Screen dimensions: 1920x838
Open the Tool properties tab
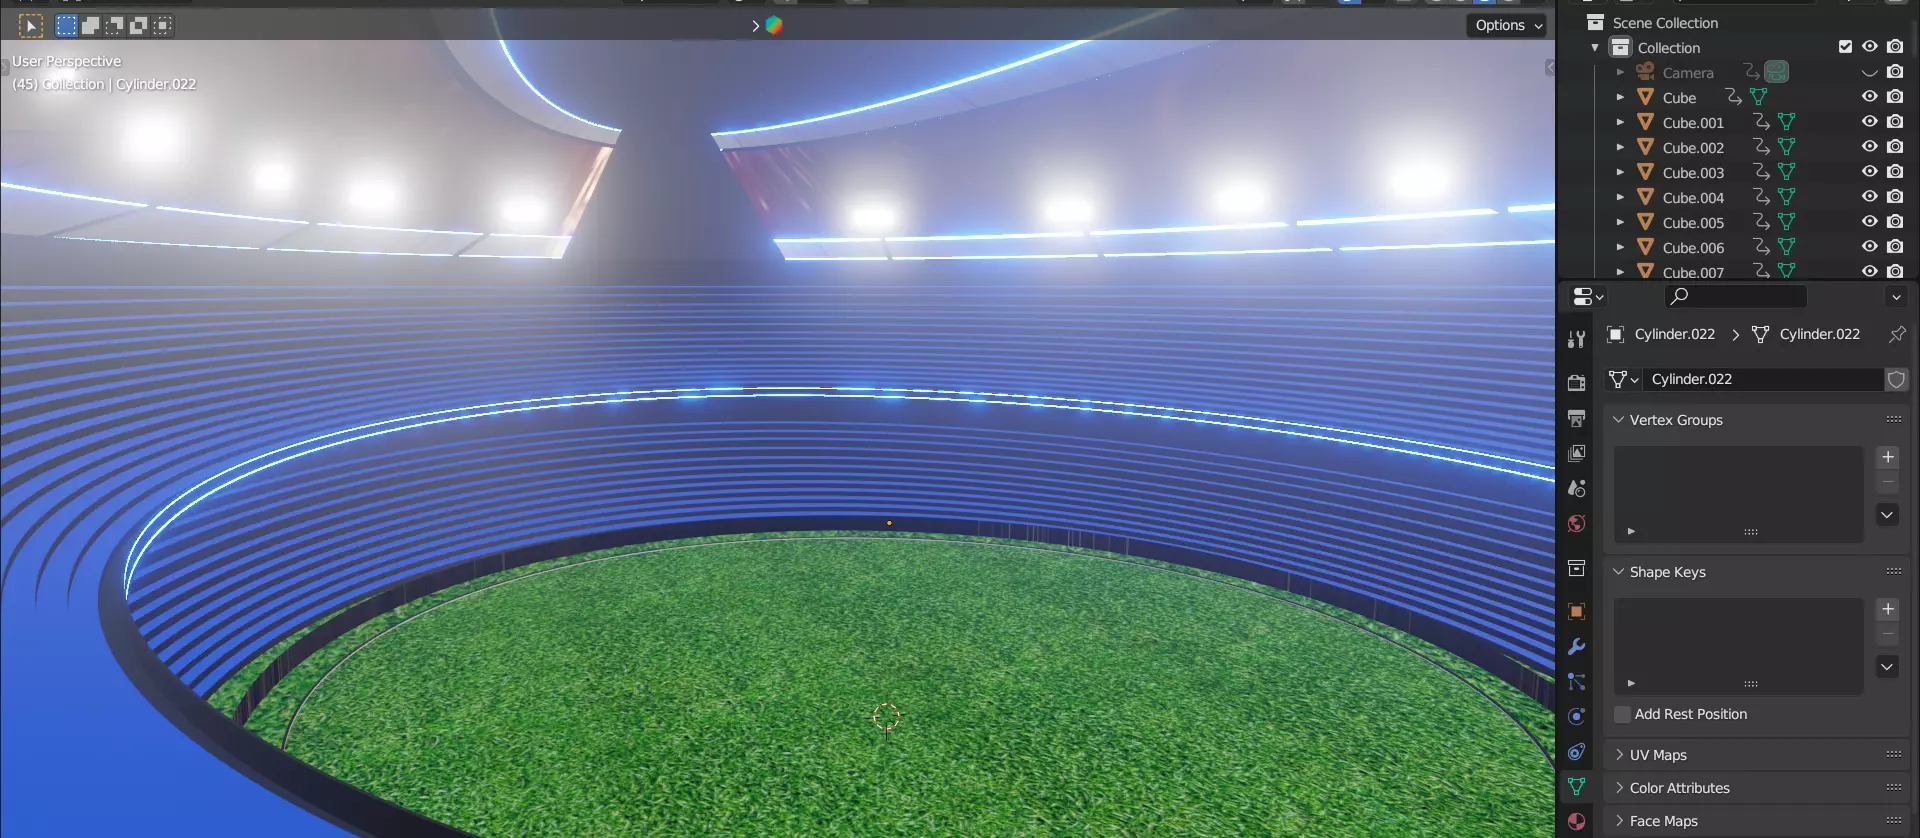coord(1577,339)
